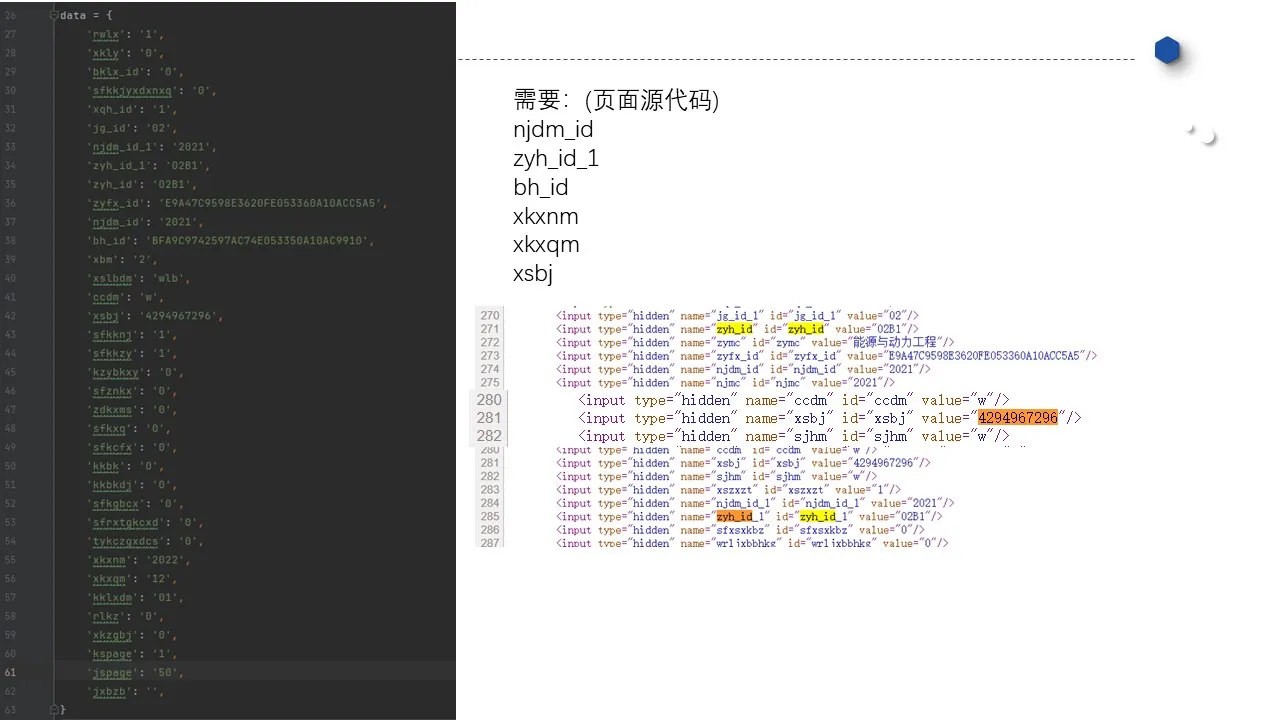Click the sfxsxkbz input on source line 286
Image resolution: width=1280 pixels, height=720 pixels.
pyautogui.click(x=740, y=530)
